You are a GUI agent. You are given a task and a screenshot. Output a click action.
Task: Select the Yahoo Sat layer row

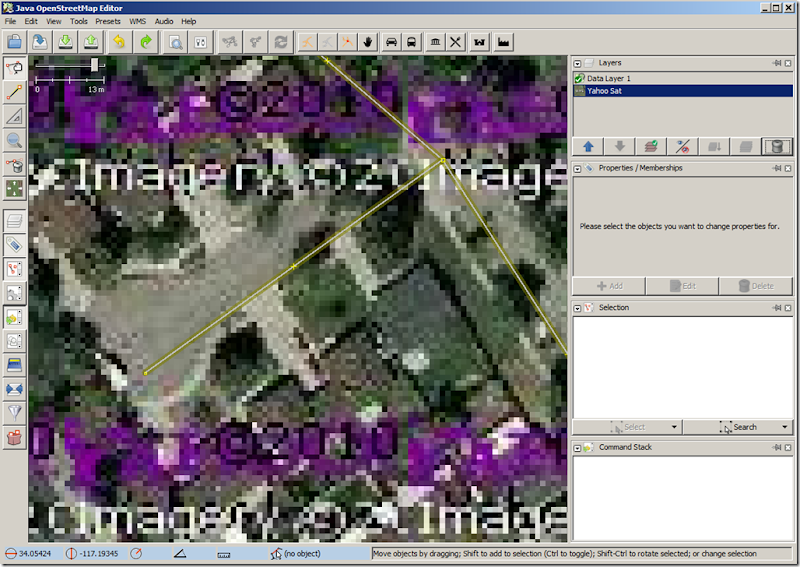683,91
